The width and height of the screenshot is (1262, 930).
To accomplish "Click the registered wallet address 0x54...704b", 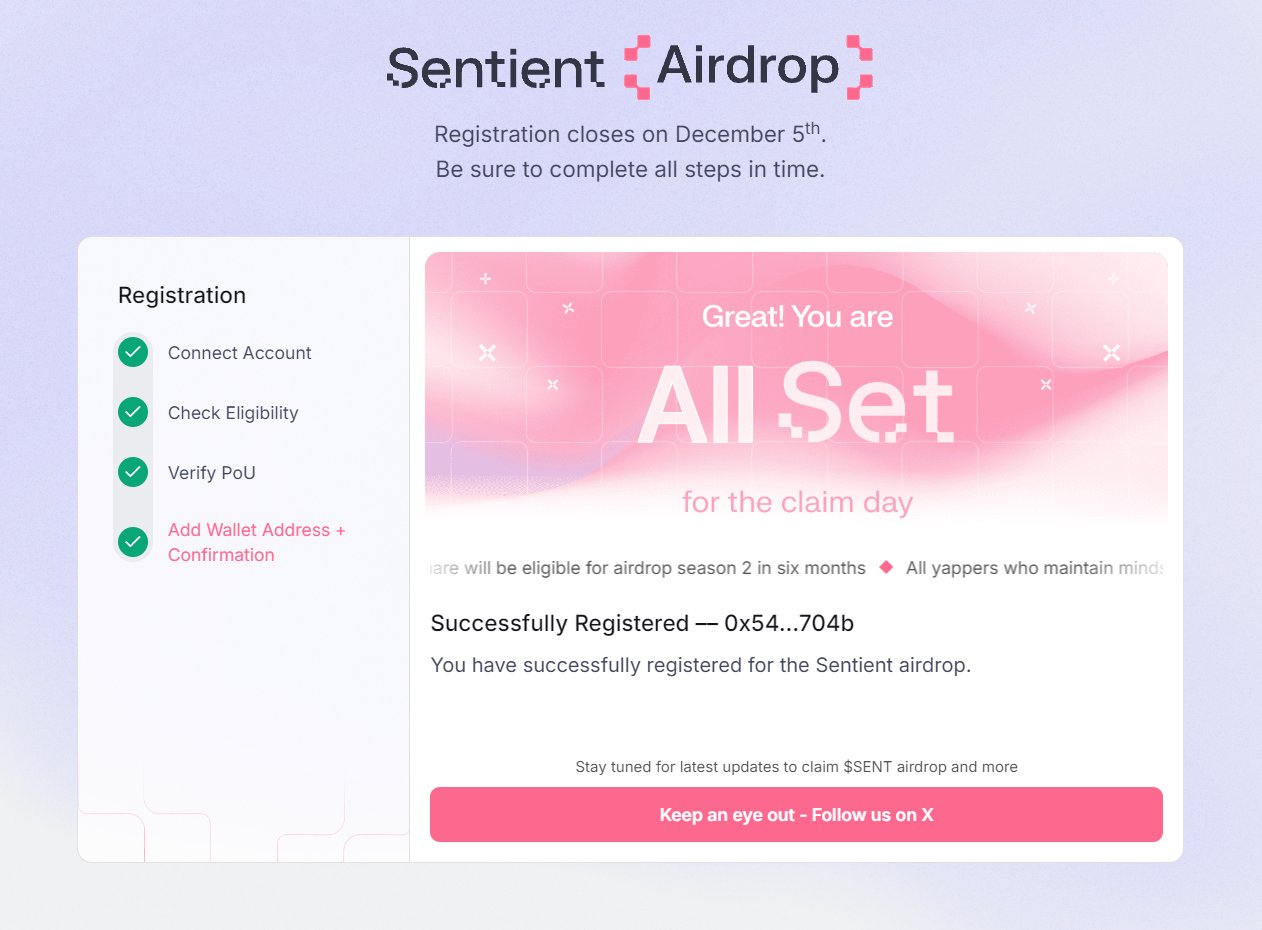I will (x=789, y=624).
